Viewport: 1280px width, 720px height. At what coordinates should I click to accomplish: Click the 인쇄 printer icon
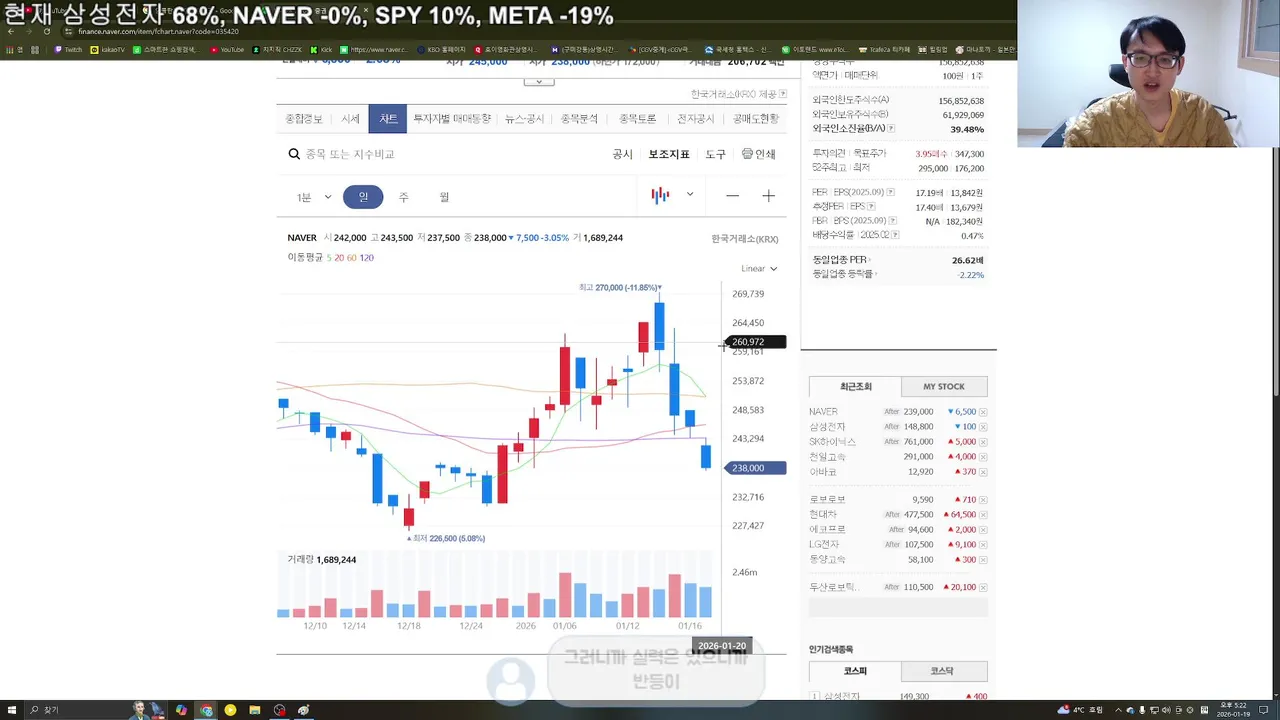[747, 154]
